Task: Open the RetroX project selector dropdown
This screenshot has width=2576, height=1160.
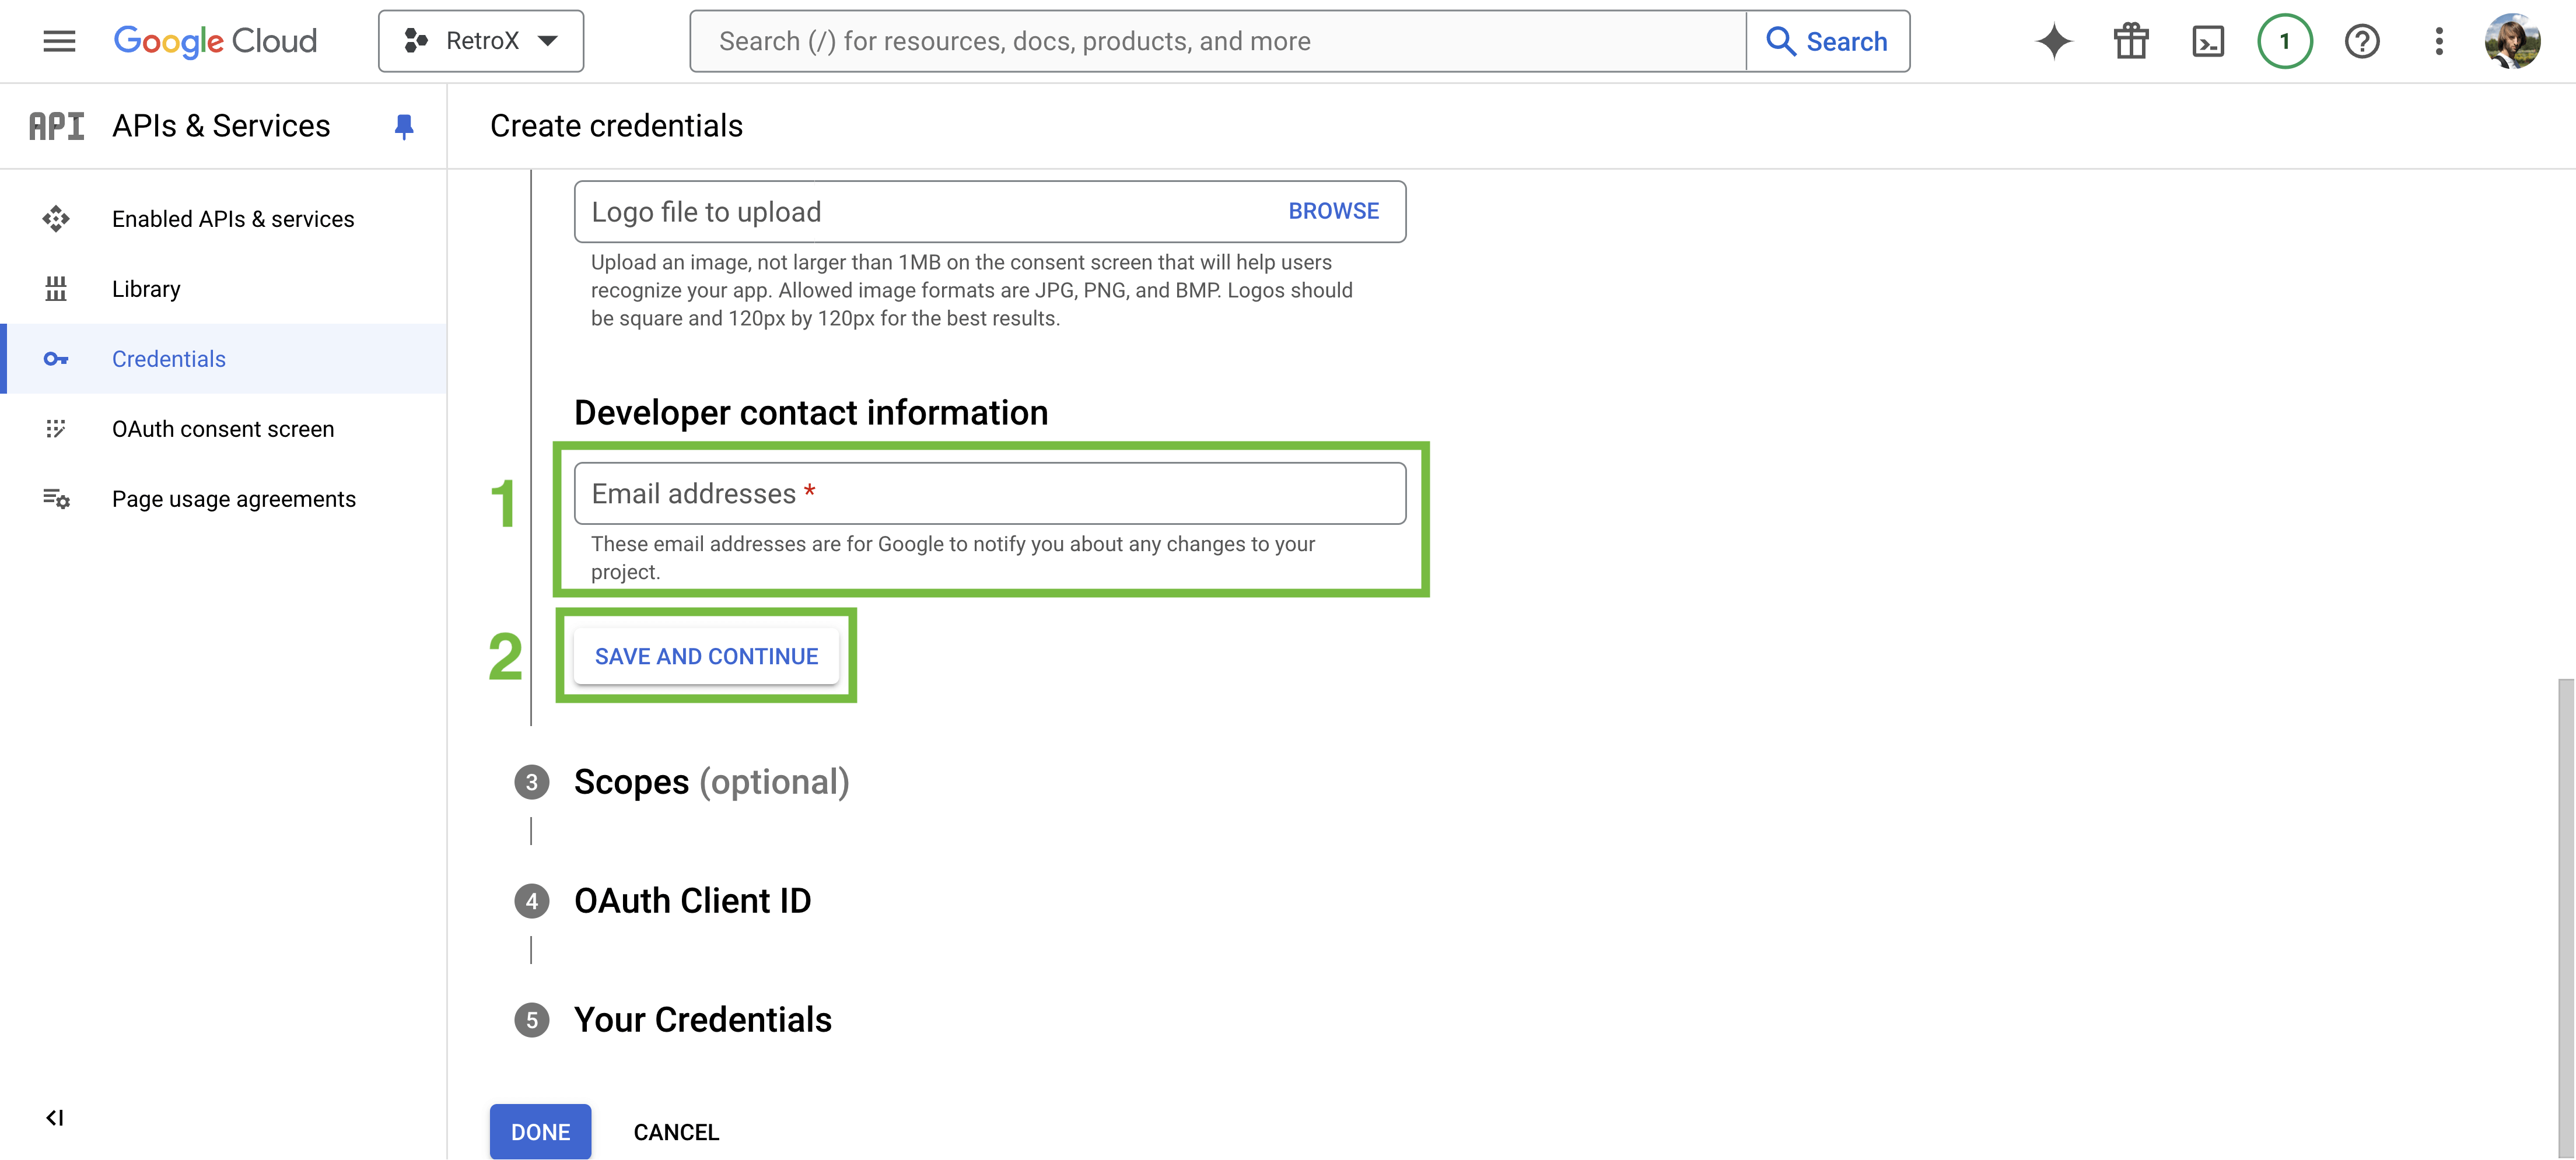Action: point(481,41)
